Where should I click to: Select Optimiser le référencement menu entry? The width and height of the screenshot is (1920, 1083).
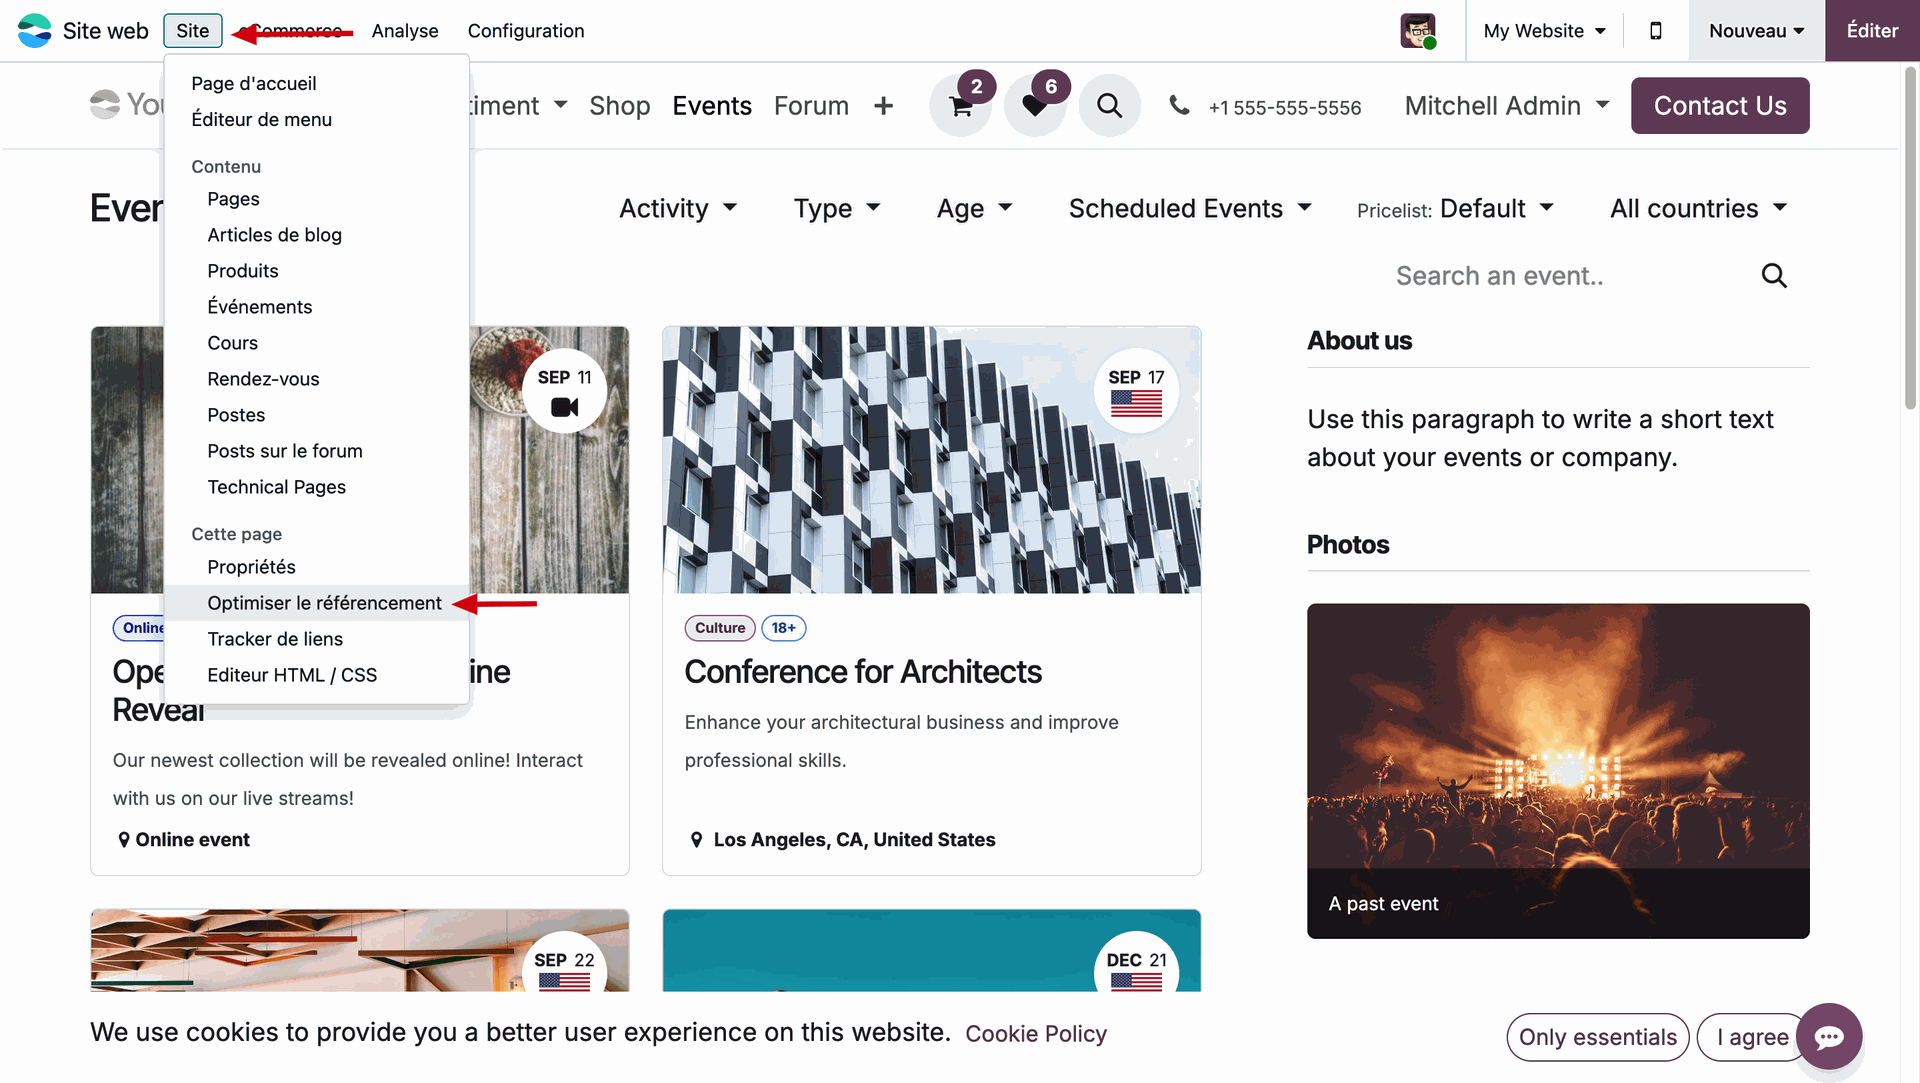pyautogui.click(x=324, y=603)
